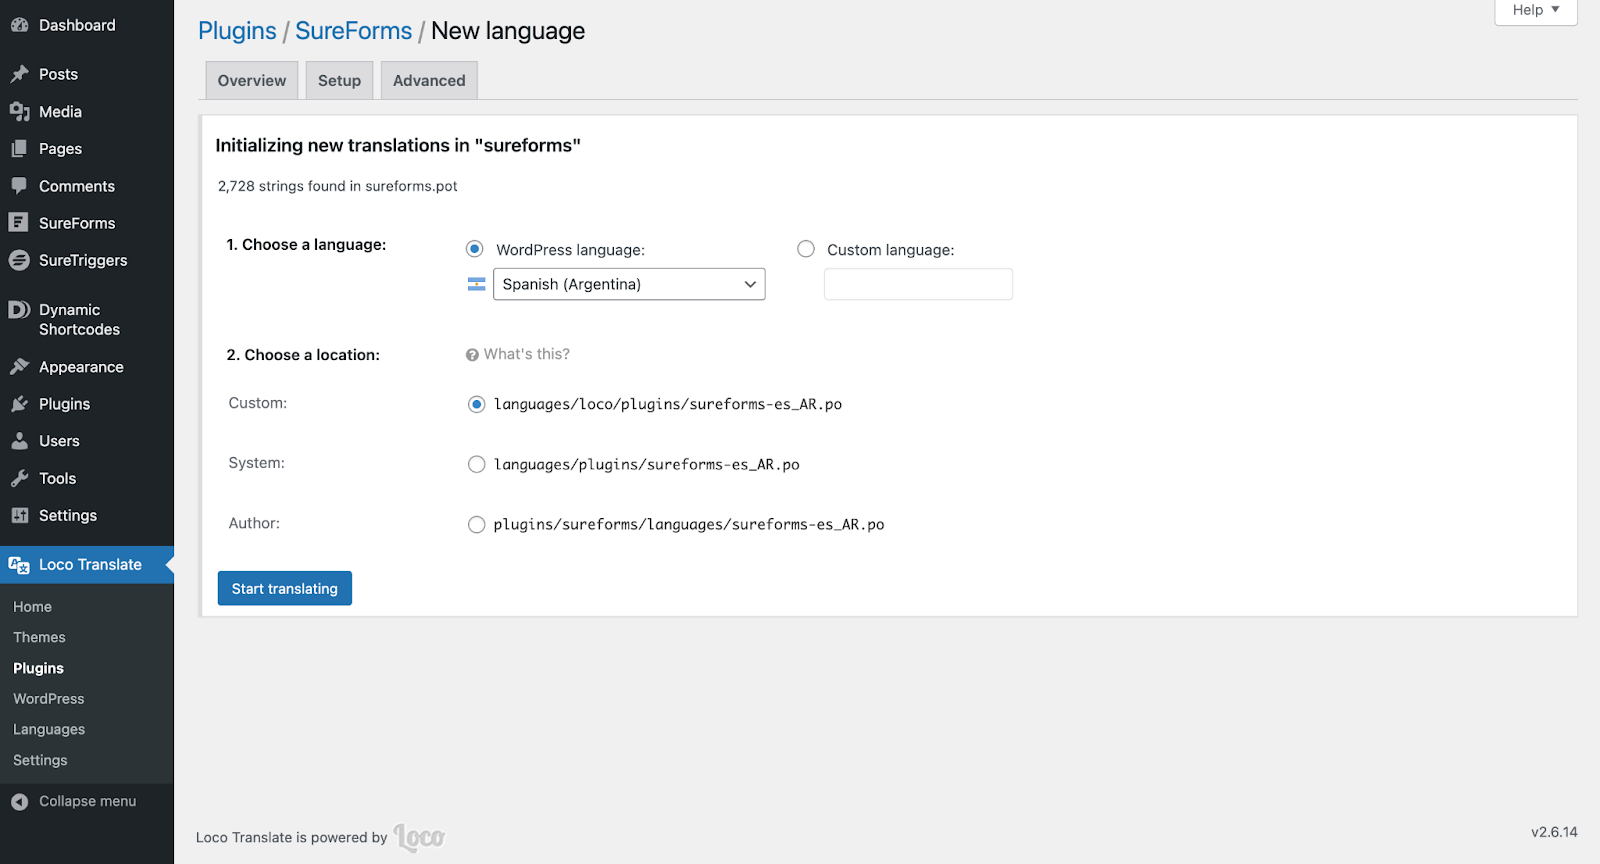
Task: Select the Custom language radio button
Action: 806,249
